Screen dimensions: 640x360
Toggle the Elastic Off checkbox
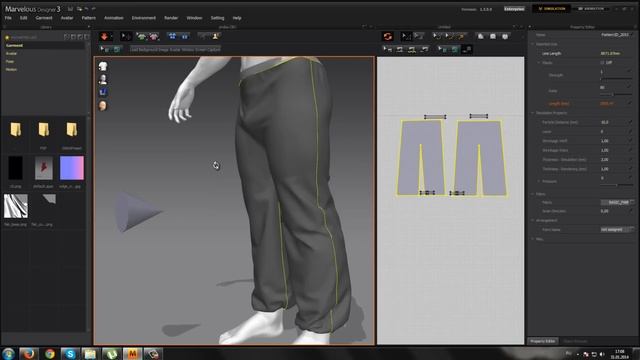click(602, 62)
